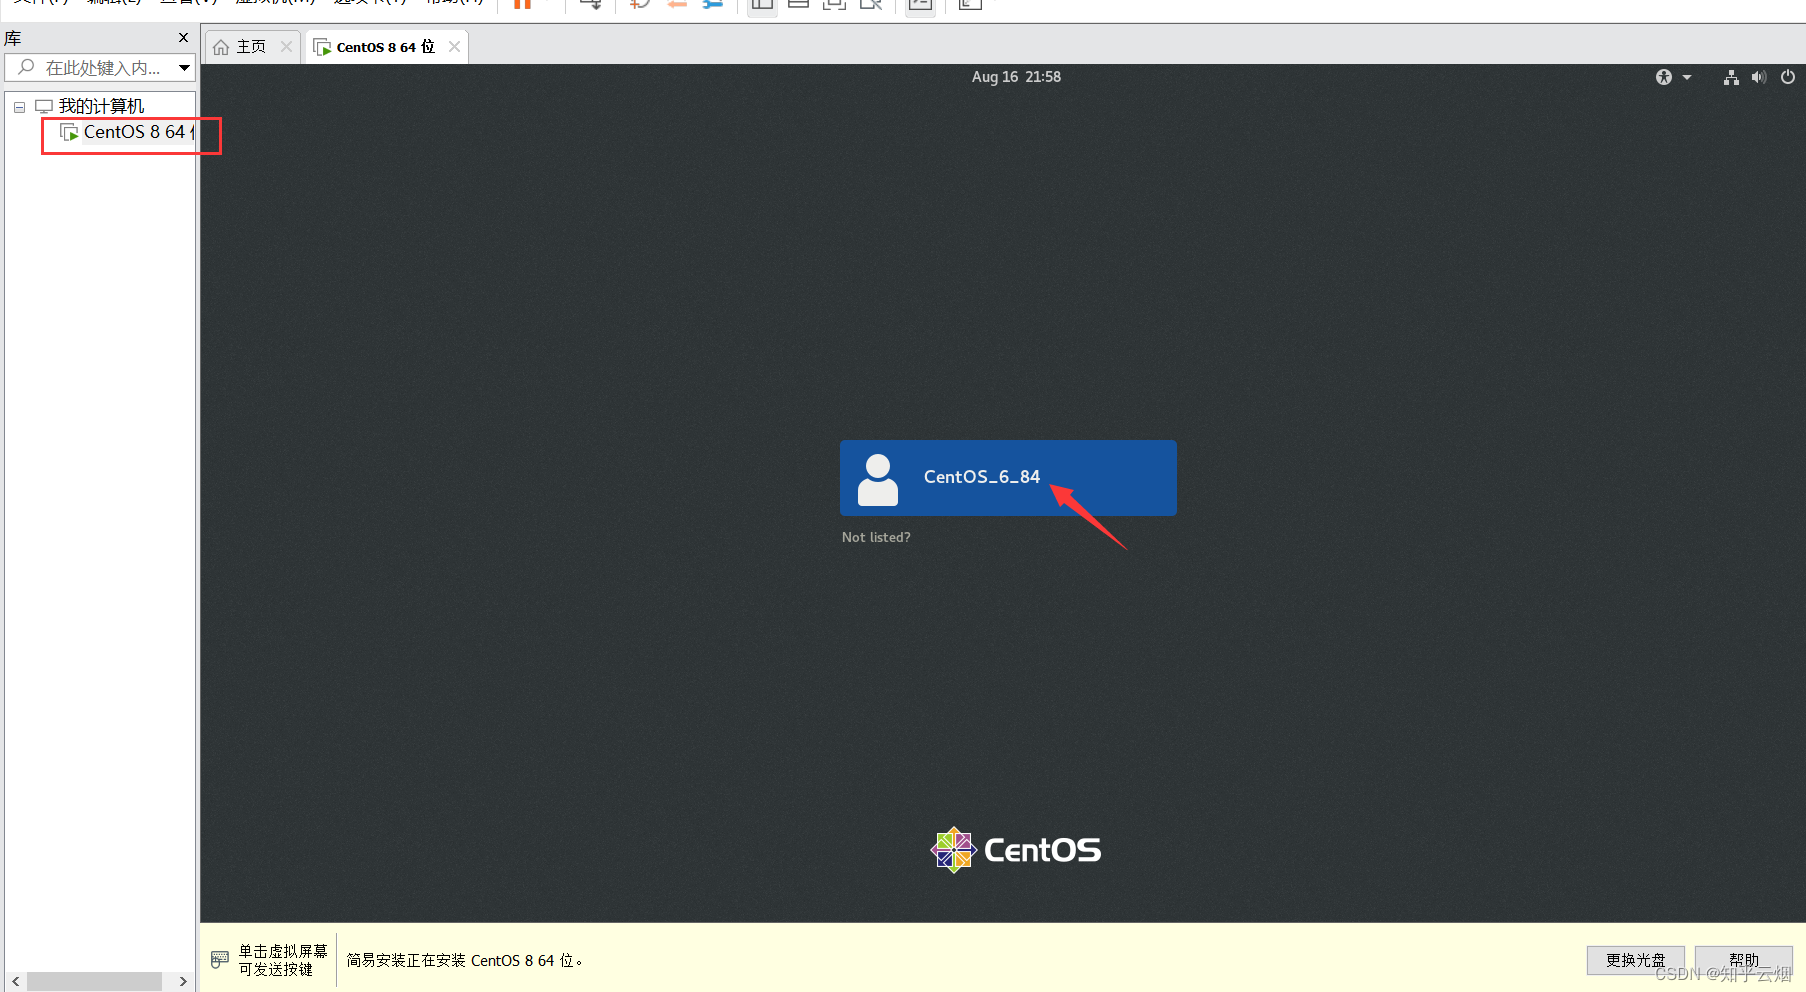Image resolution: width=1806 pixels, height=992 pixels.
Task: Close the CentOS 8 64 位 tab
Action: 454,47
